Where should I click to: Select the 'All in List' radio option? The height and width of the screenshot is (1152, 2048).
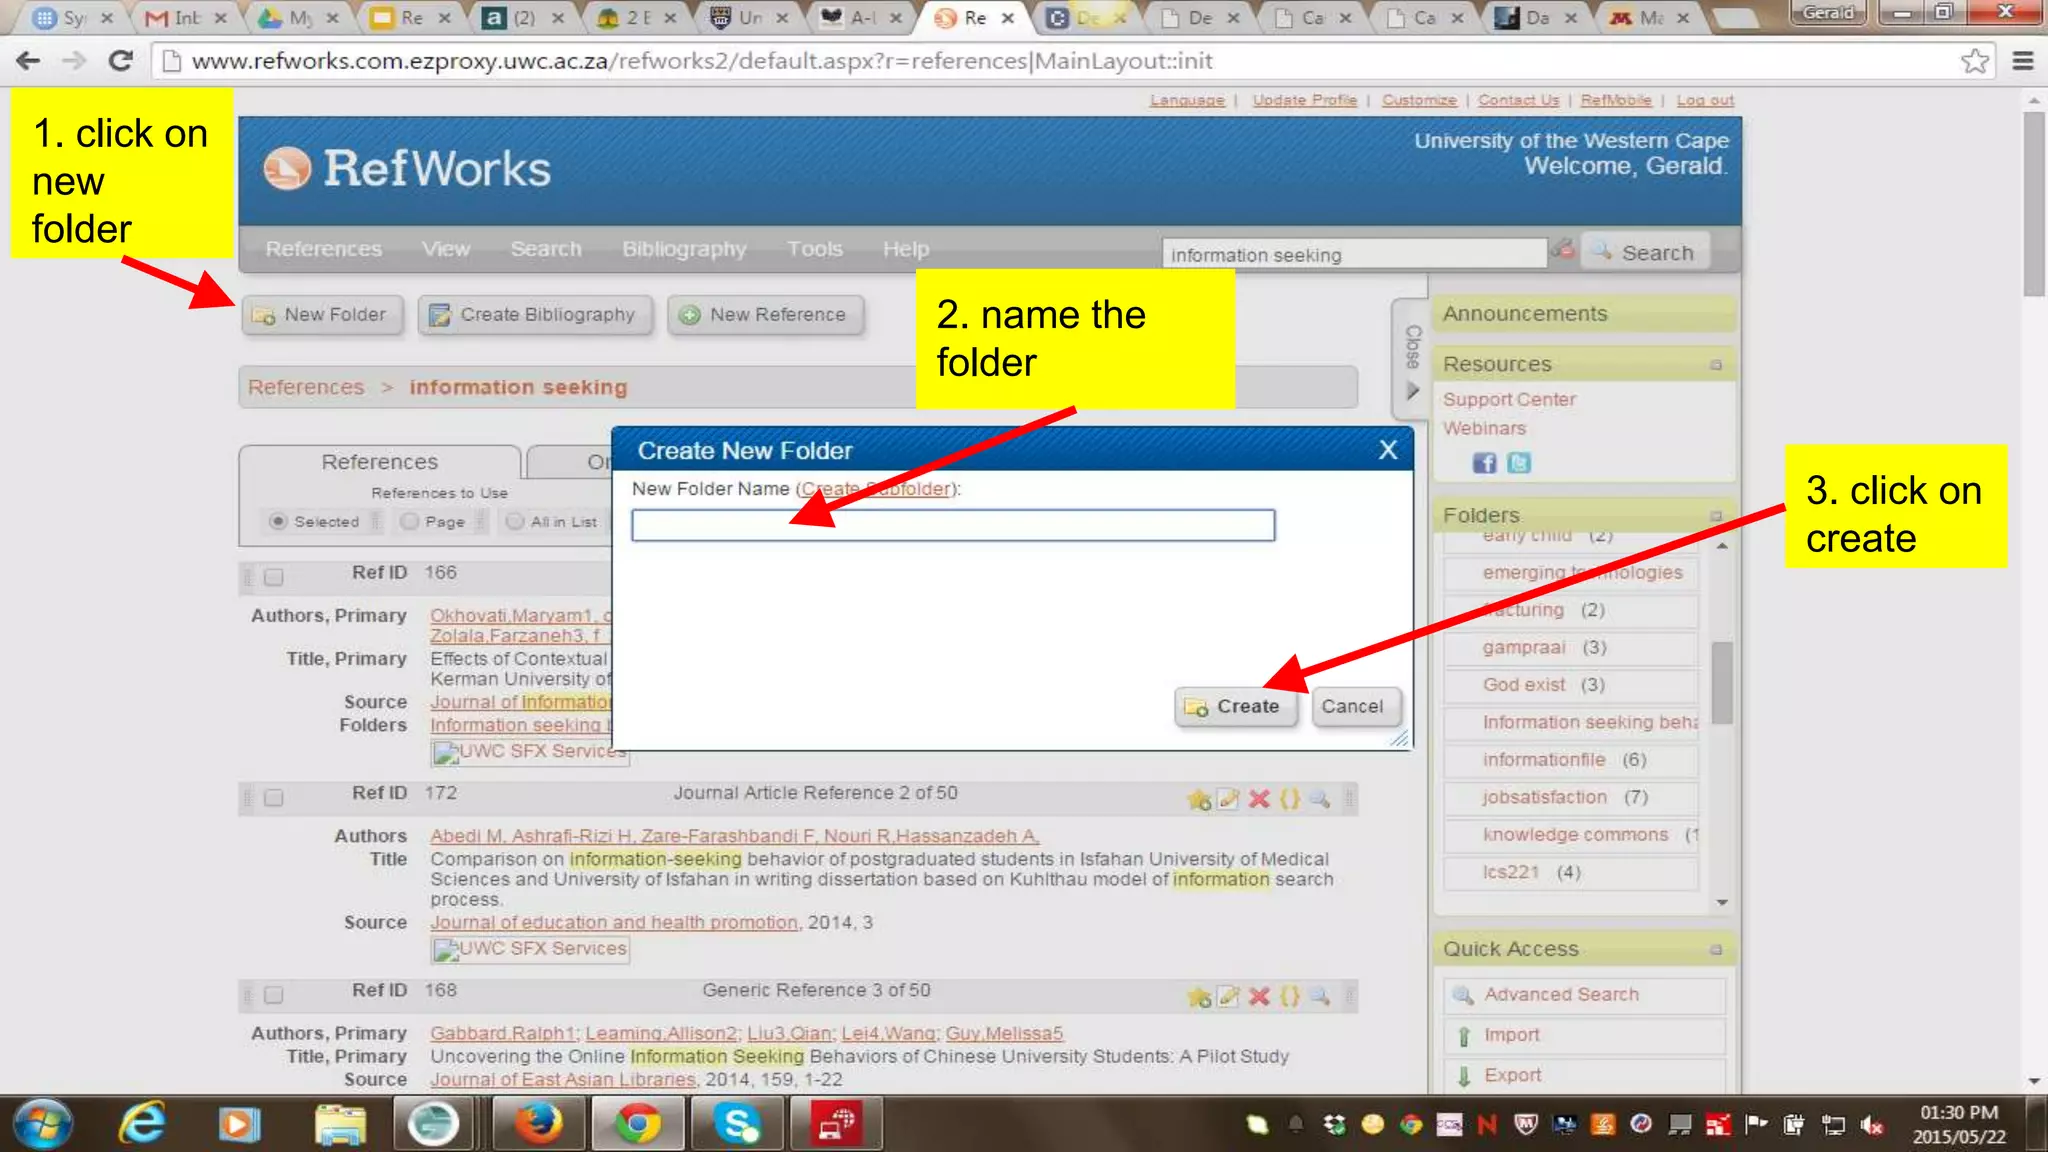coord(514,521)
